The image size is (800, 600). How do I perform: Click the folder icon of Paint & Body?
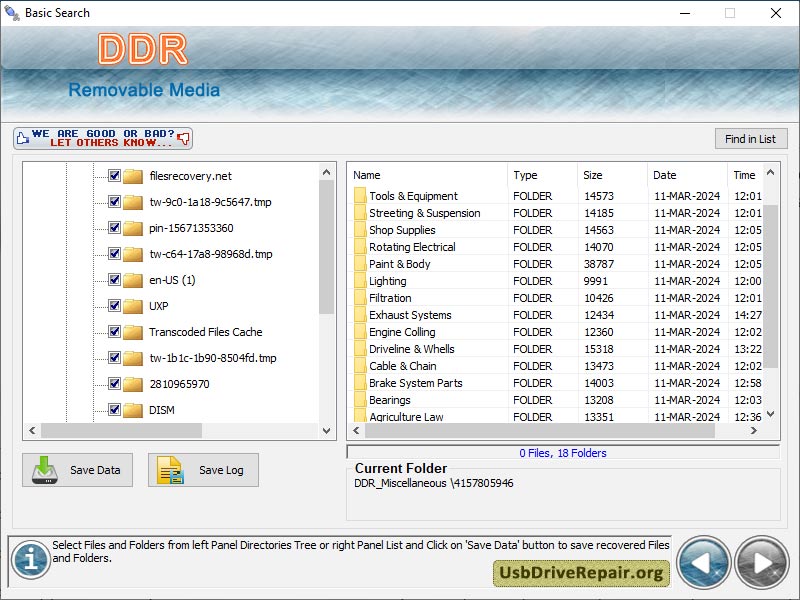point(360,264)
